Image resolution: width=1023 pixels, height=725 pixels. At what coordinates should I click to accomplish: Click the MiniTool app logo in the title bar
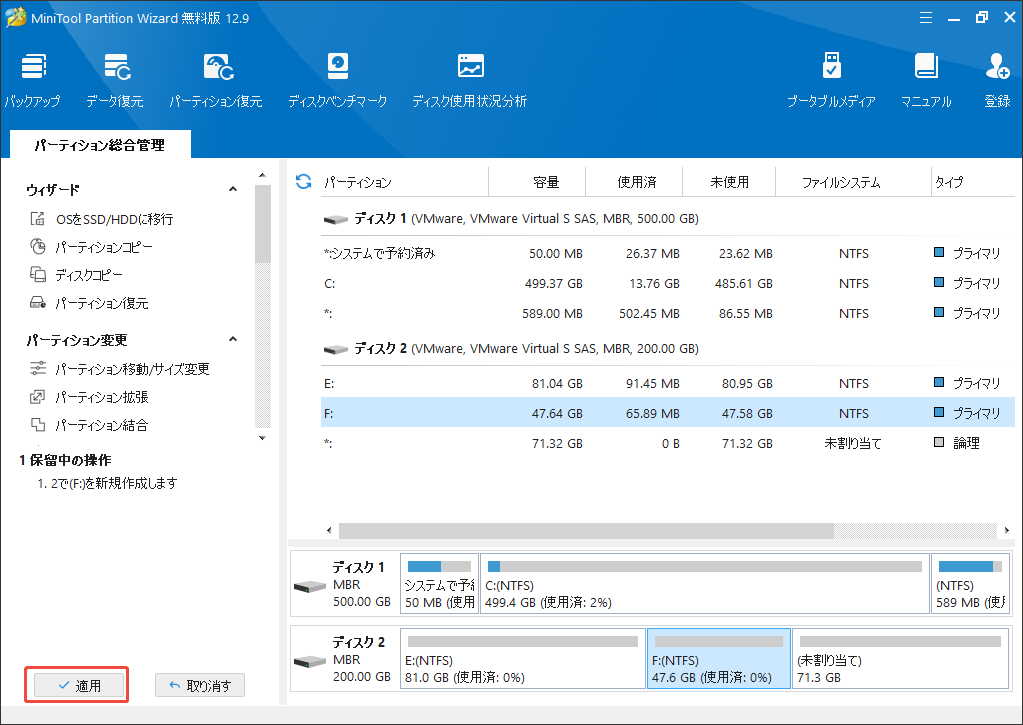[15, 18]
